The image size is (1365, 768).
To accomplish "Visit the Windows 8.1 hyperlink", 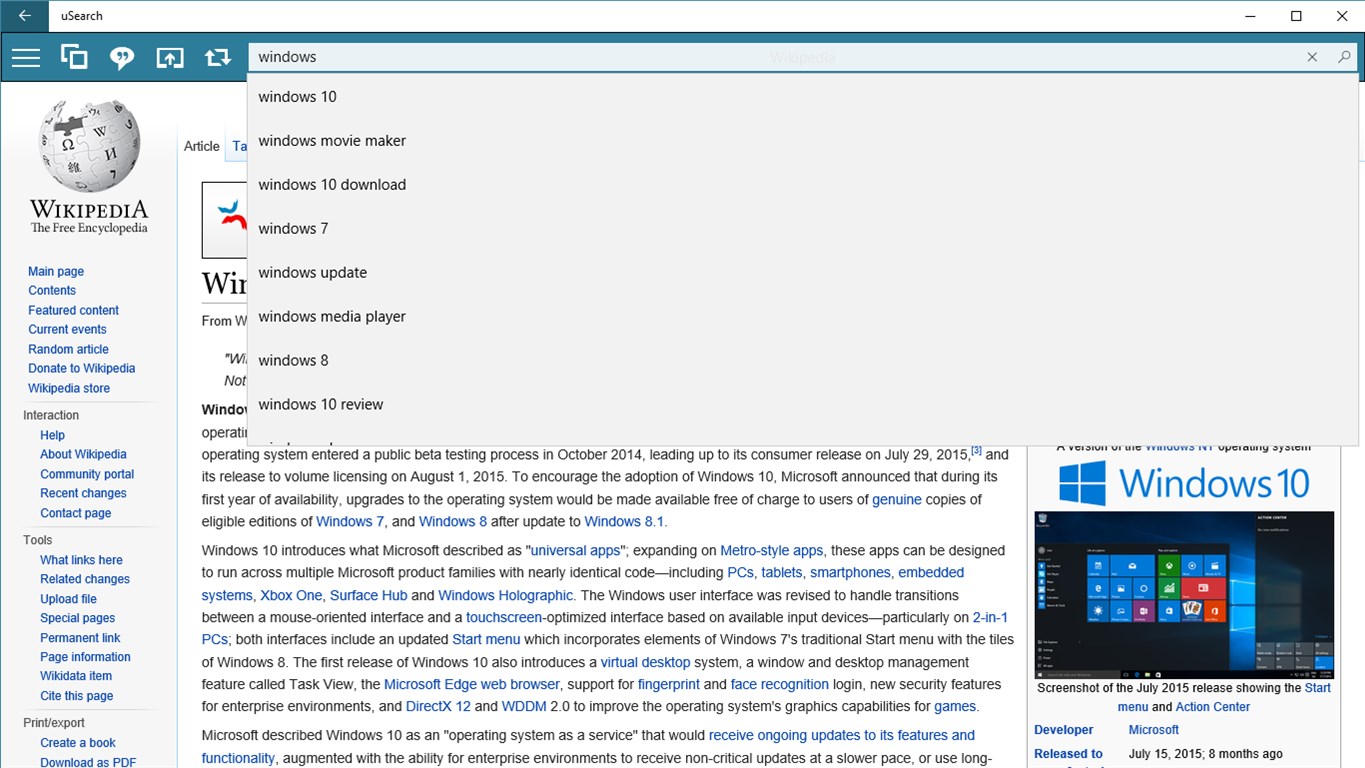I will 623,521.
